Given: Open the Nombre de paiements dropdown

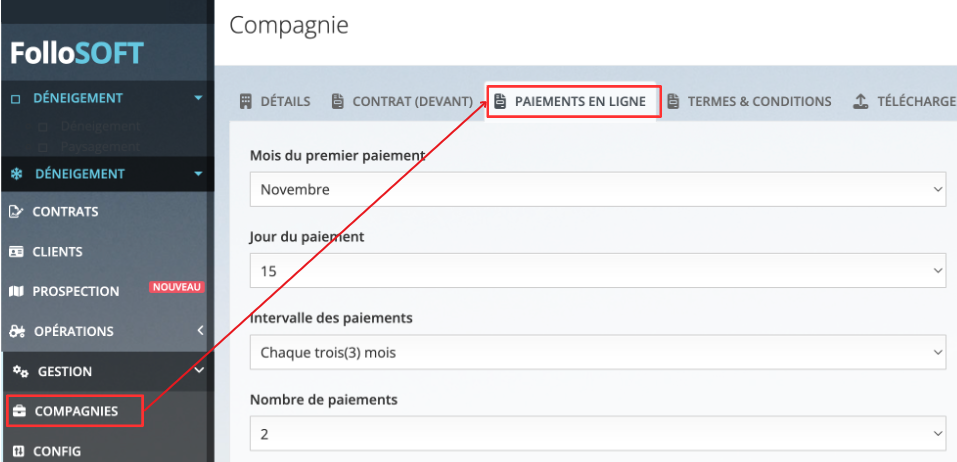Looking at the screenshot, I should coord(598,433).
